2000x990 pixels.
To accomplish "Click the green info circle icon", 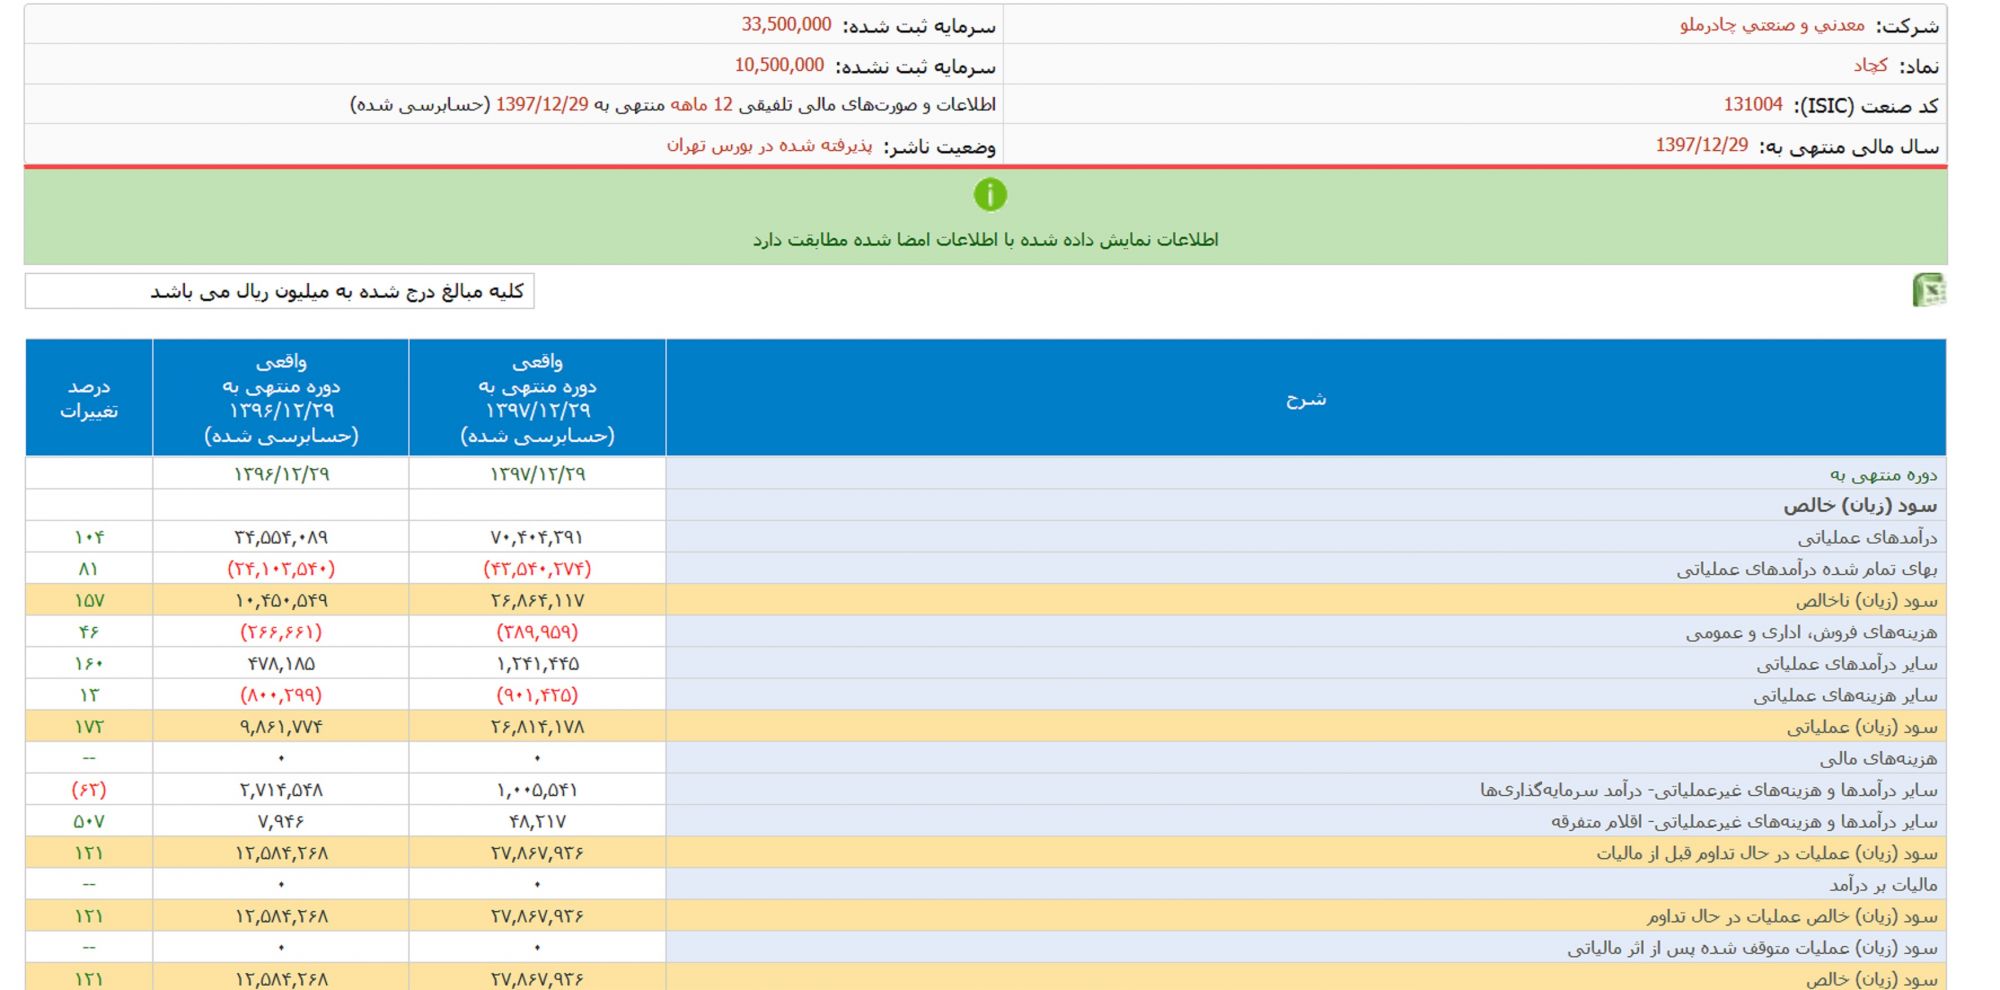I will [x=990, y=194].
